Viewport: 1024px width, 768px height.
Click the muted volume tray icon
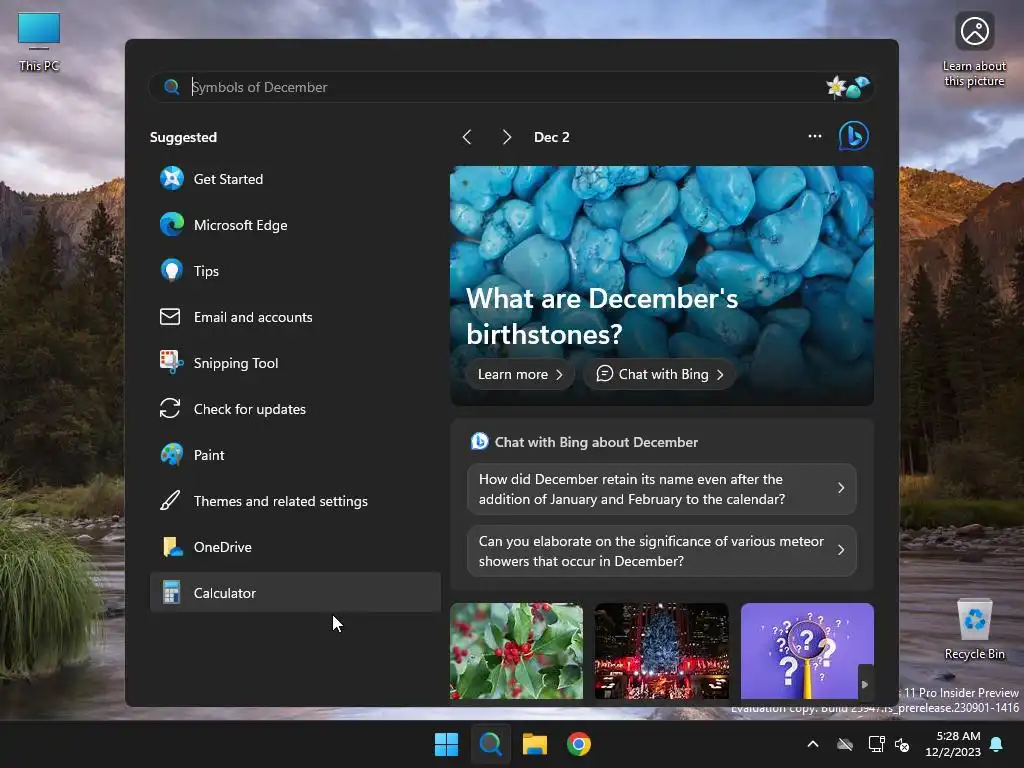[x=902, y=744]
